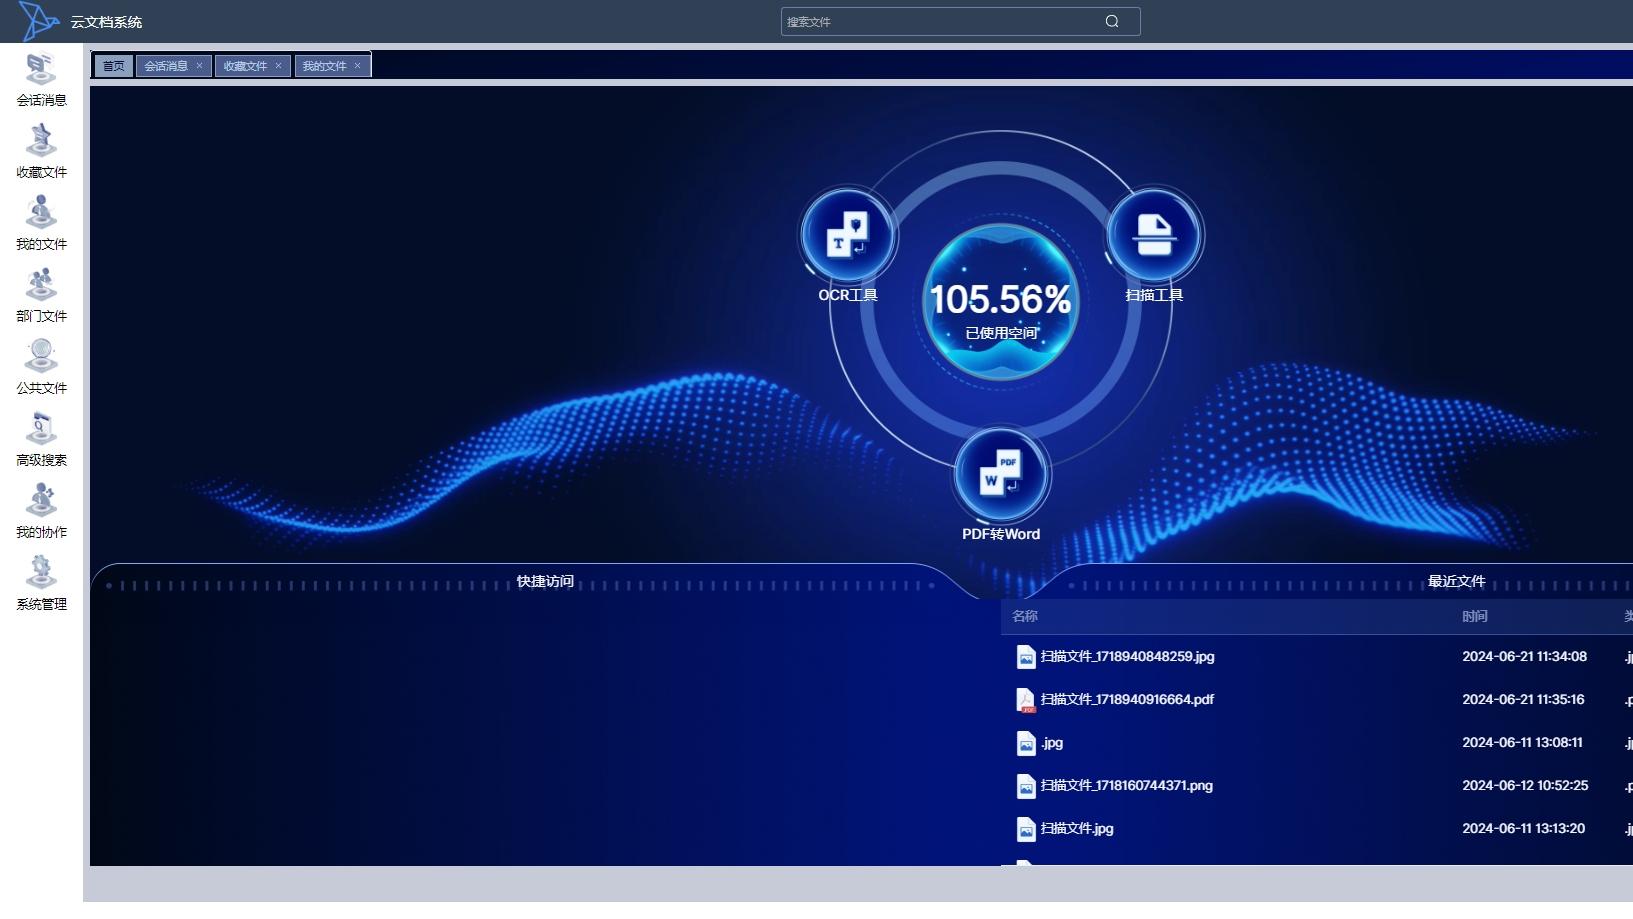Viewport: 1633px width, 919px height.
Task: Go to 部门文件 in the sidebar
Action: pos(41,285)
